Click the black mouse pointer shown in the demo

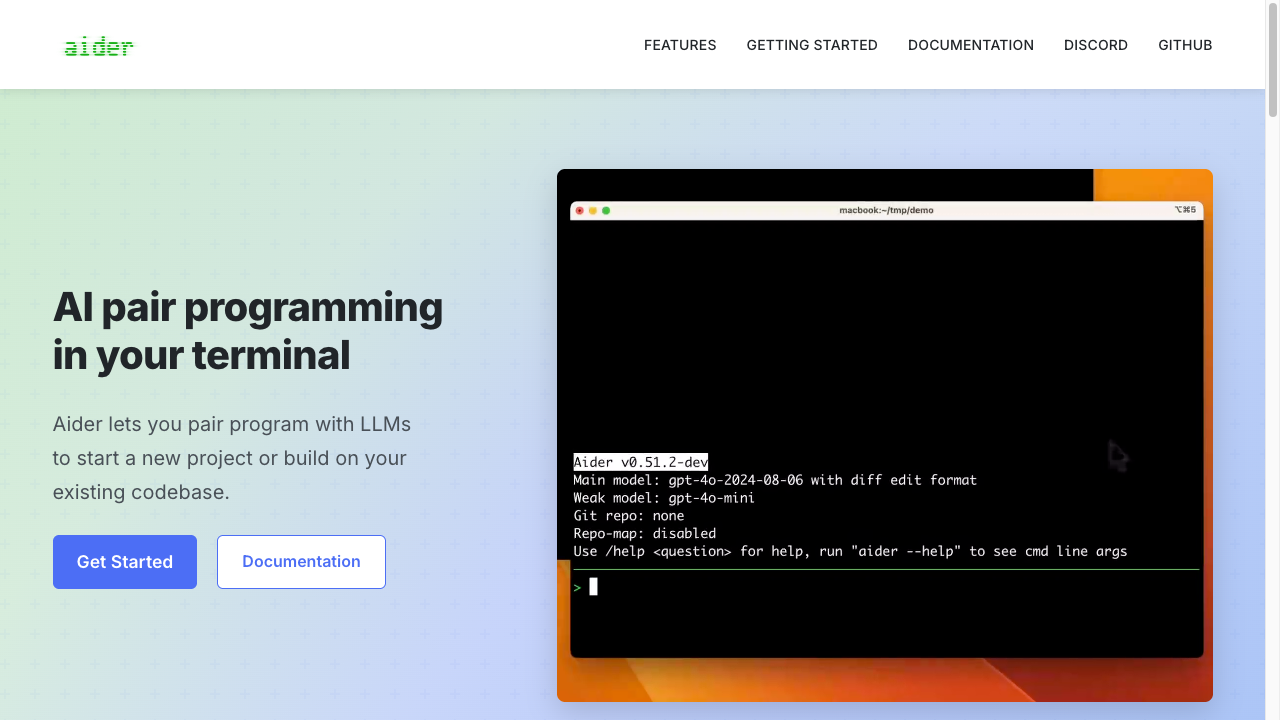point(1117,456)
